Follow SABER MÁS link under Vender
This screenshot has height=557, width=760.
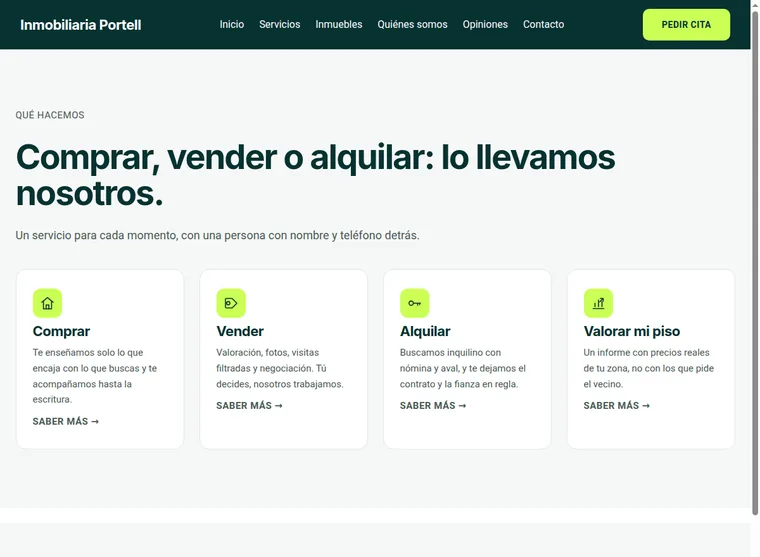click(249, 405)
